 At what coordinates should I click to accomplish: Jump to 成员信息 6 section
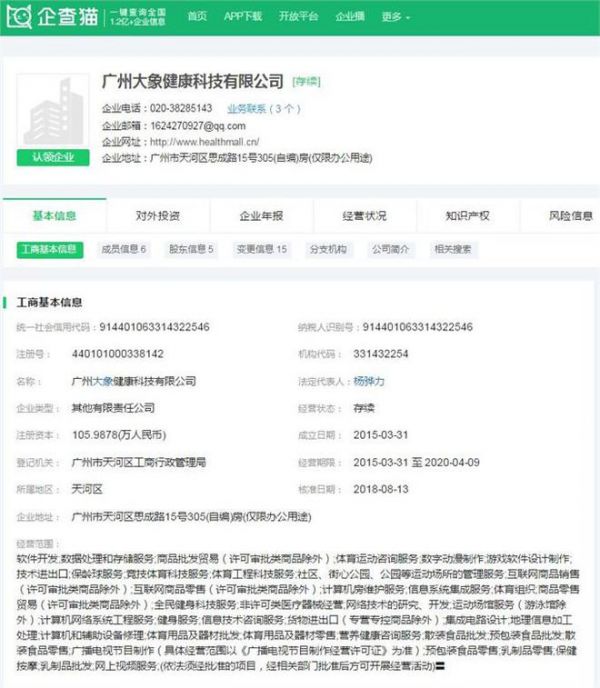pos(123,249)
